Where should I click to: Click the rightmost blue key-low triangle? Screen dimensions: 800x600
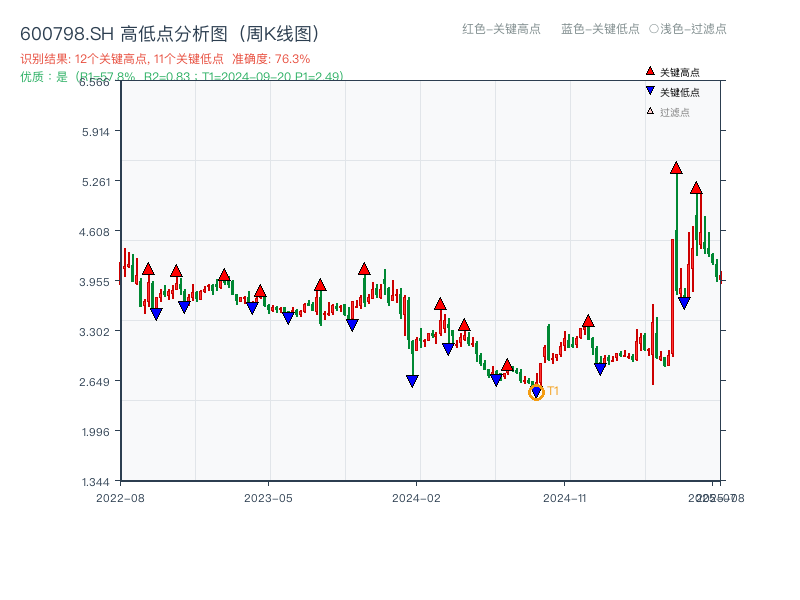[684, 303]
